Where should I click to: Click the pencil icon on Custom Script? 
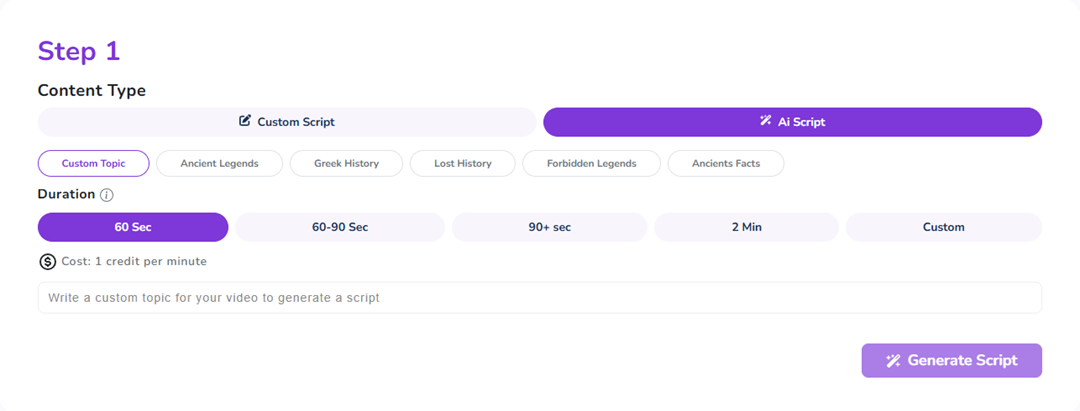245,121
